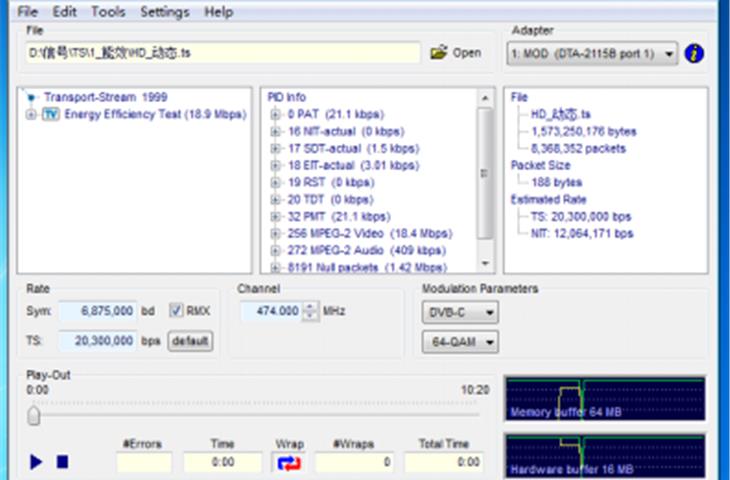Open the File menu

tap(27, 12)
